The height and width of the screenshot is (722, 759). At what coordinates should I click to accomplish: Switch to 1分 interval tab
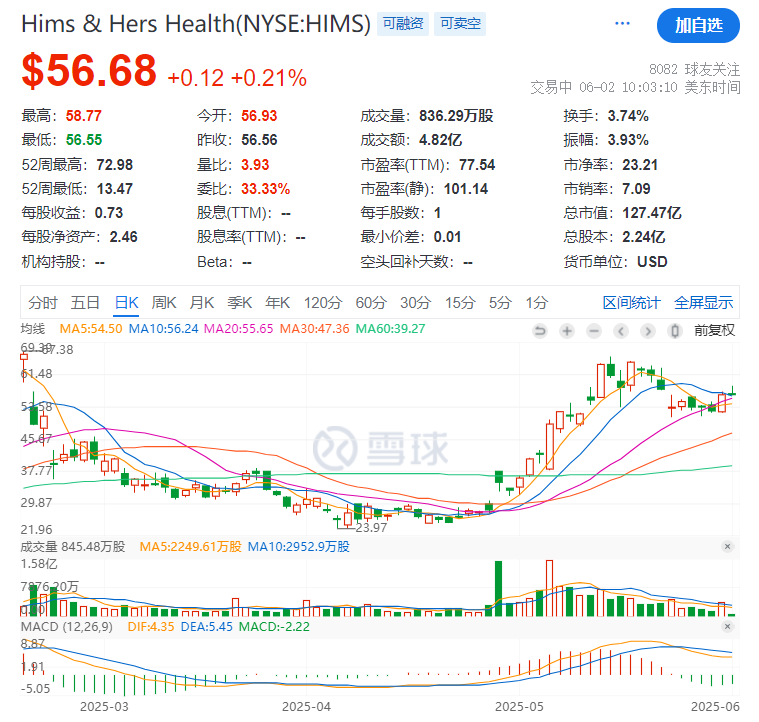tap(537, 303)
